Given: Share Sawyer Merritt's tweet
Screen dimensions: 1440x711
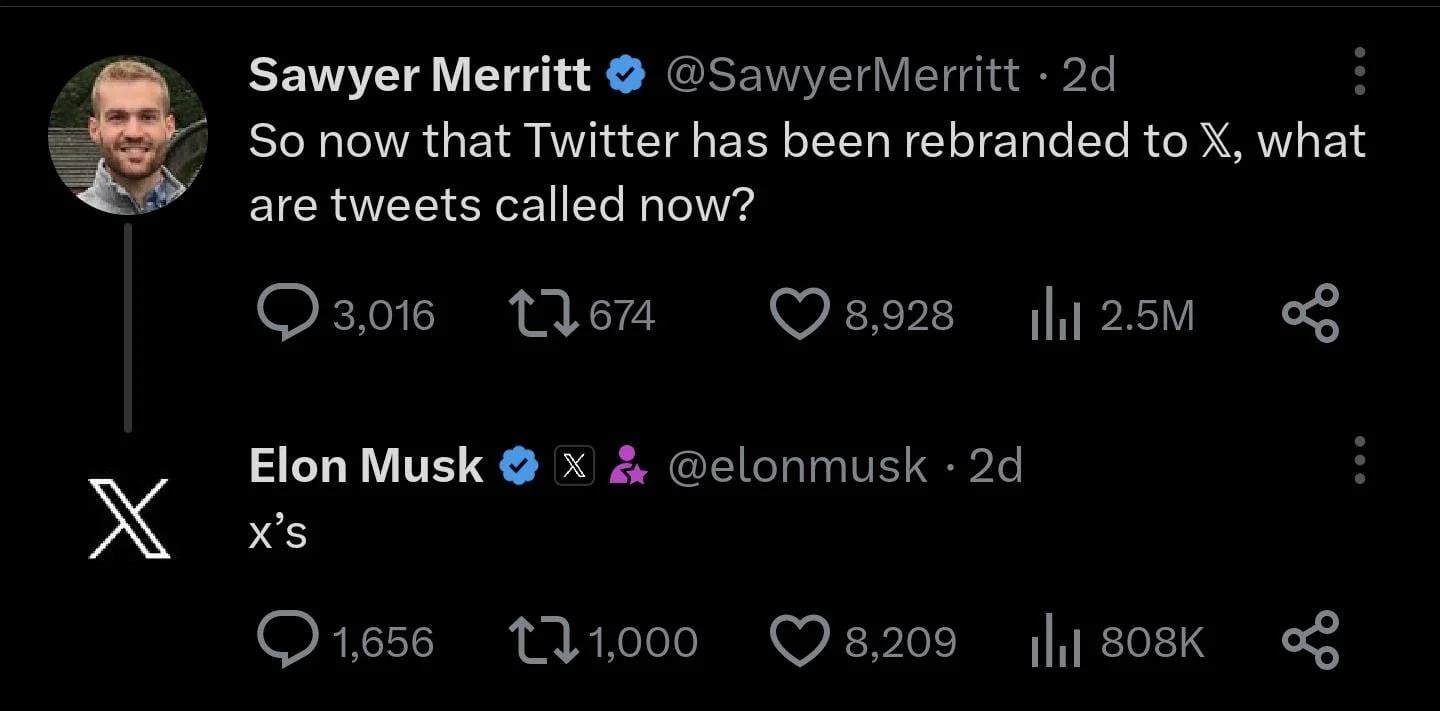Looking at the screenshot, I should pyautogui.click(x=1310, y=314).
